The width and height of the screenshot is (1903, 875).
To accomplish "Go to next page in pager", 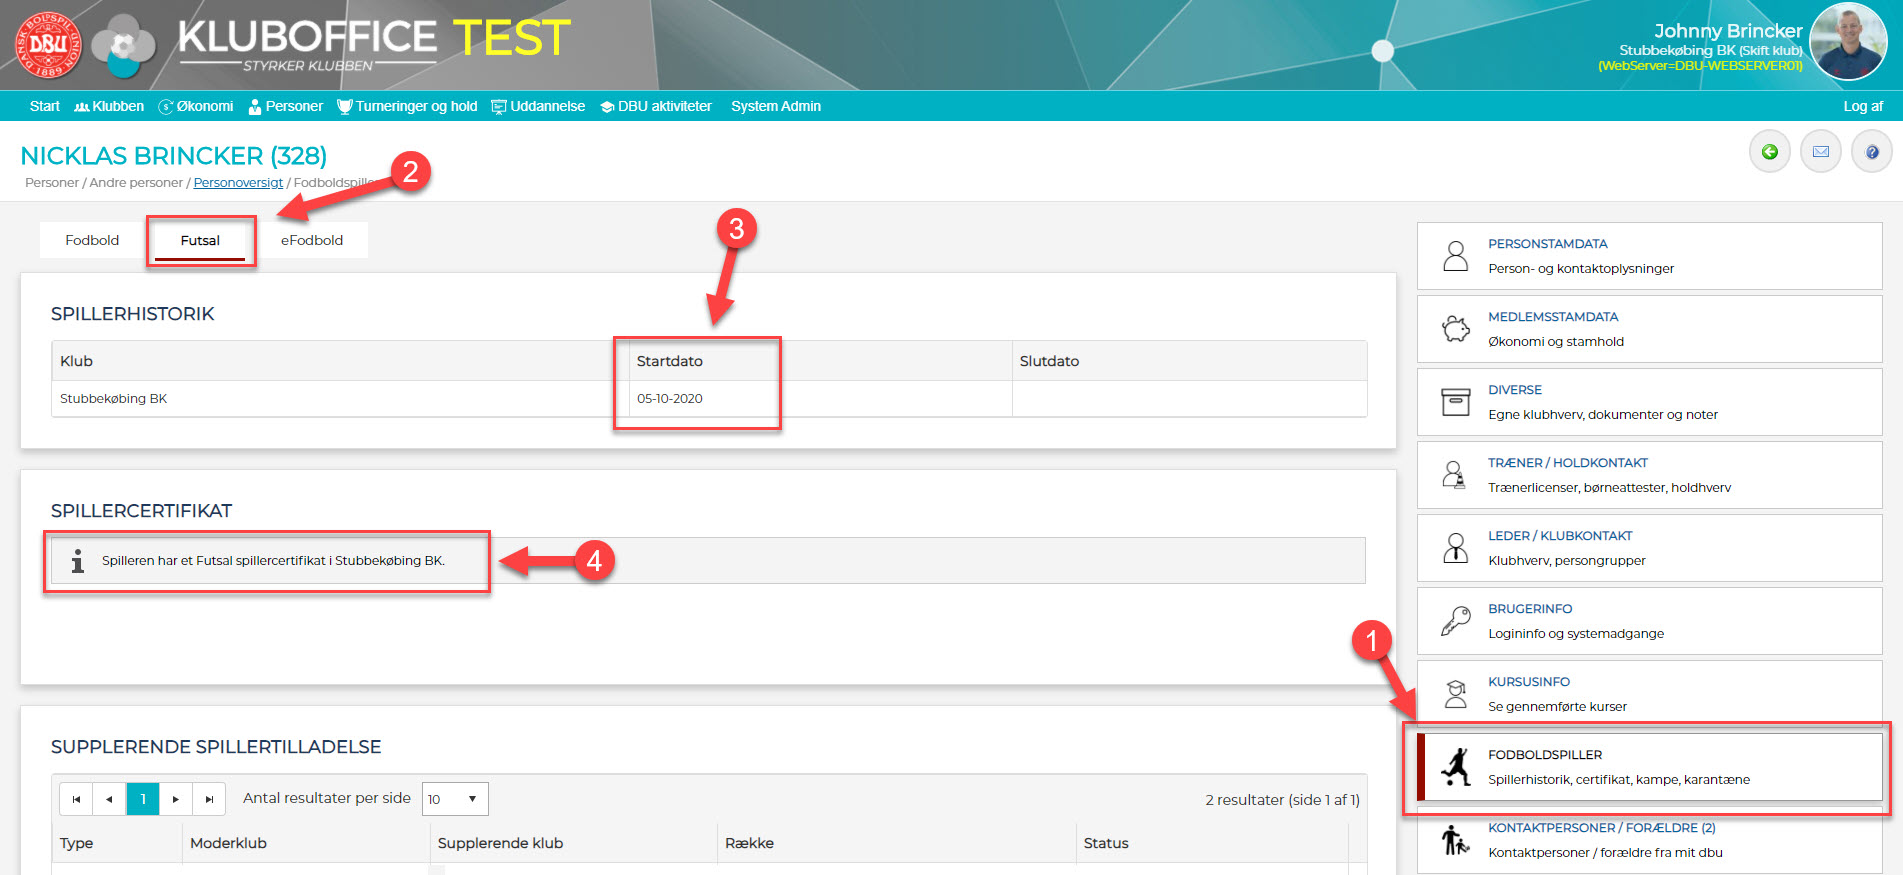I will (176, 799).
